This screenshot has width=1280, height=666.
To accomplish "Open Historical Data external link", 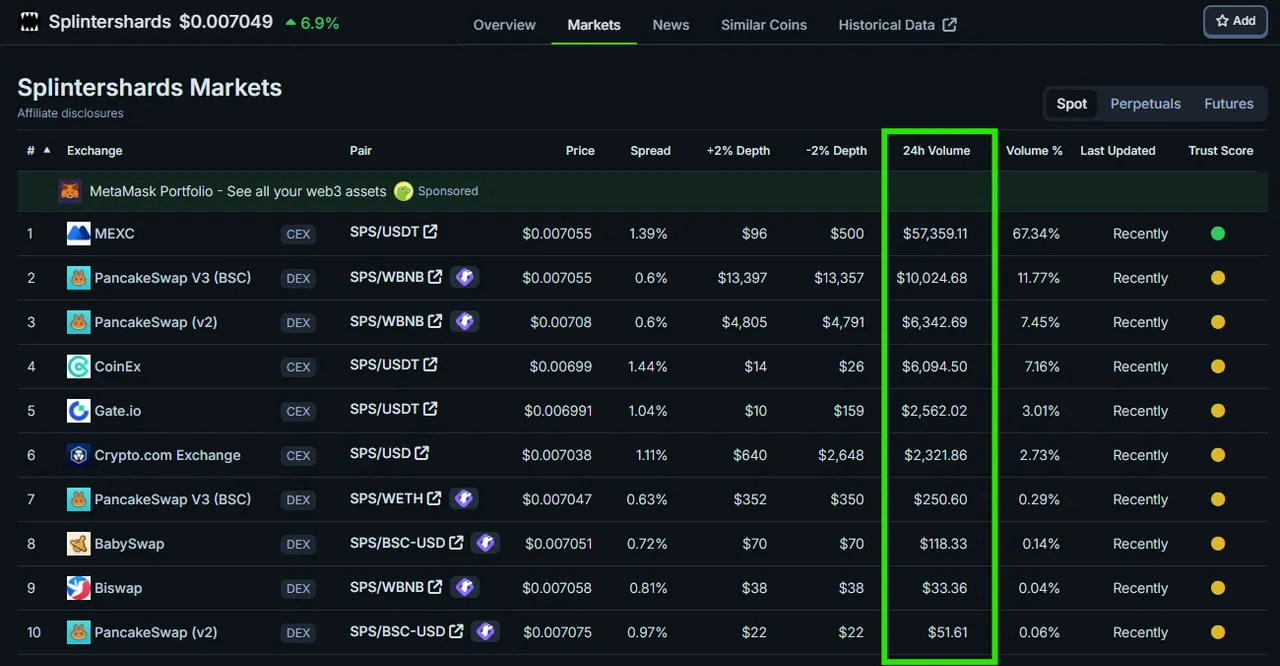I will tap(897, 25).
